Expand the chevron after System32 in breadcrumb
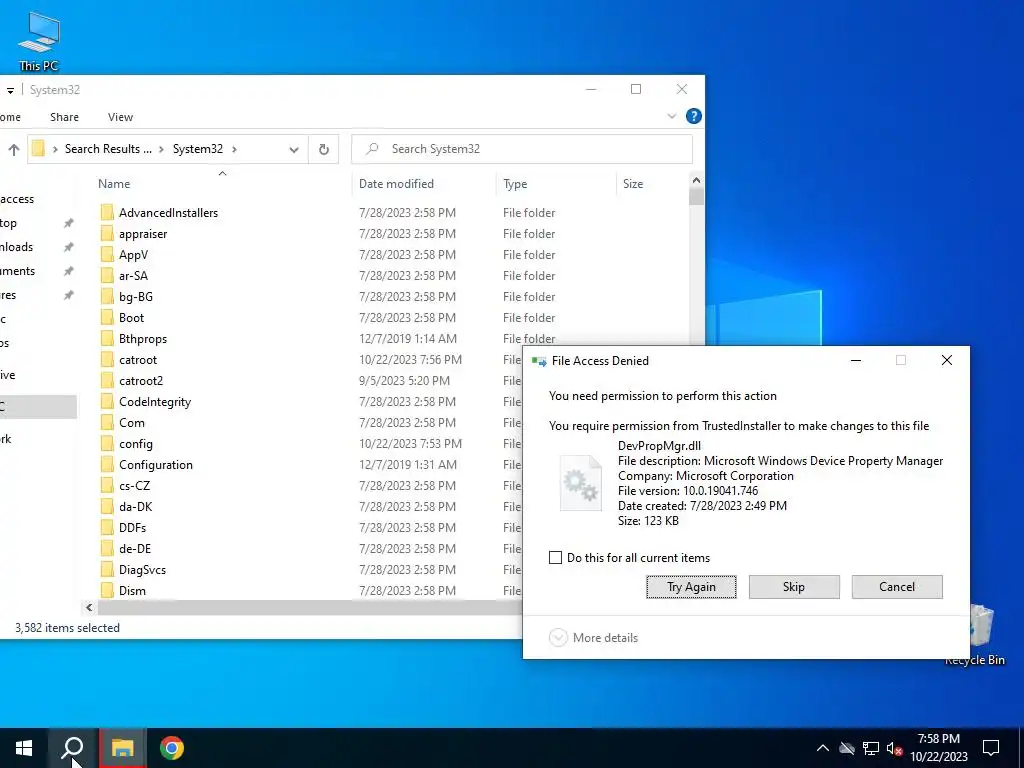Image resolution: width=1024 pixels, height=768 pixels. tap(234, 149)
